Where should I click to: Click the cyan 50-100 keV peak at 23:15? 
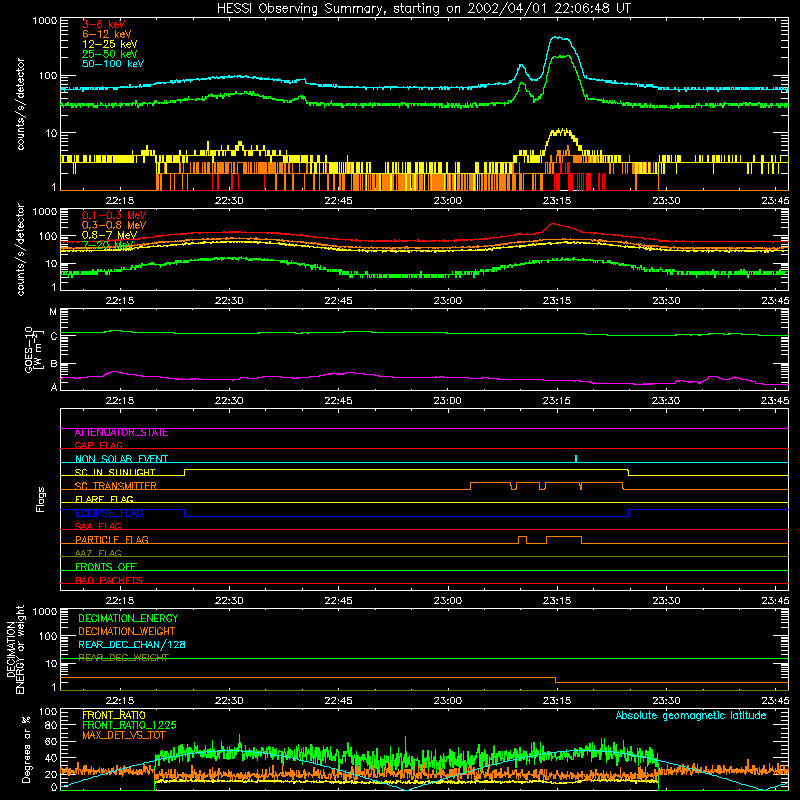click(560, 38)
